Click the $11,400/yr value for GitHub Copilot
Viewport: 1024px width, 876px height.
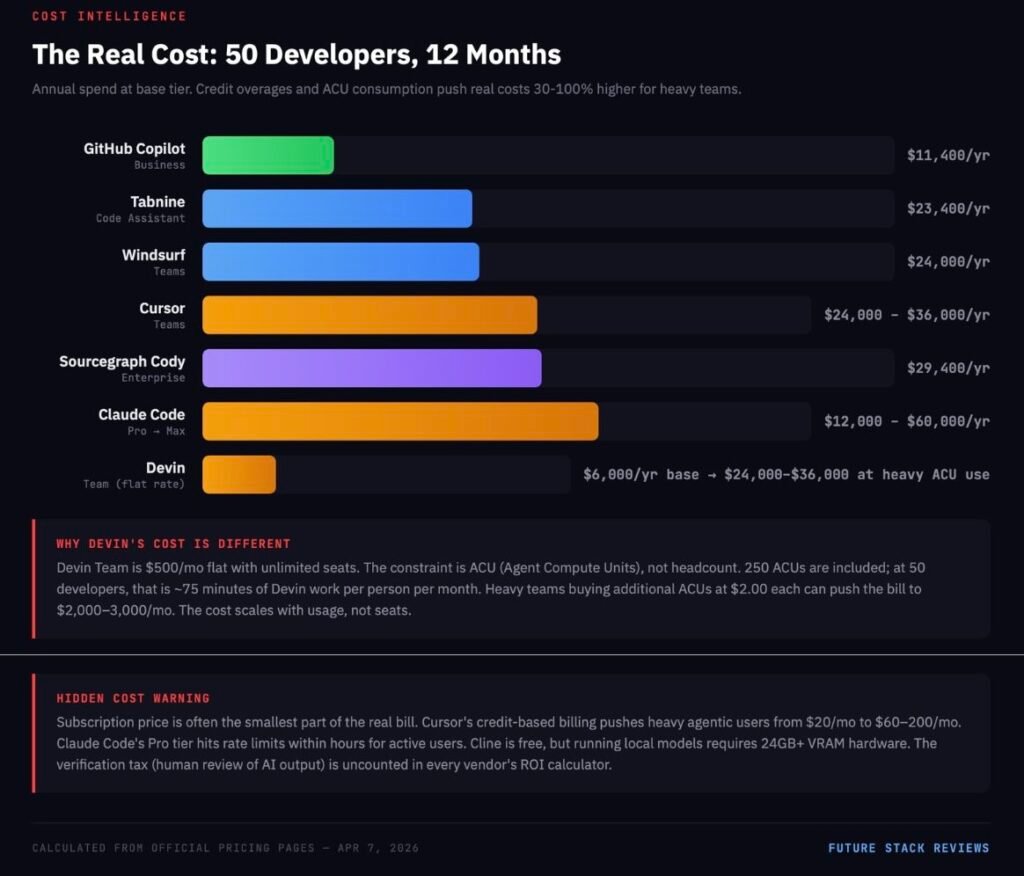tap(946, 155)
